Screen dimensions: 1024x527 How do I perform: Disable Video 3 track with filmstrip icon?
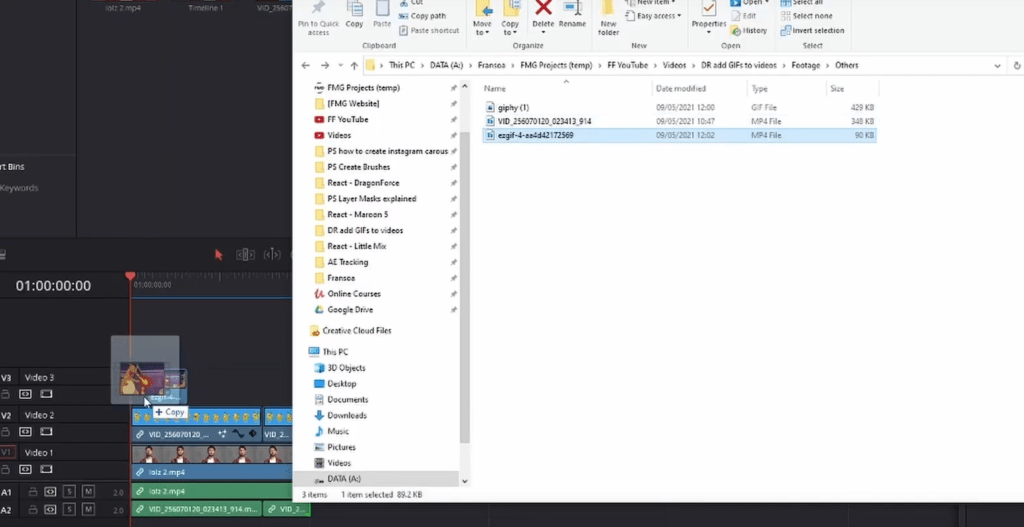pos(46,394)
